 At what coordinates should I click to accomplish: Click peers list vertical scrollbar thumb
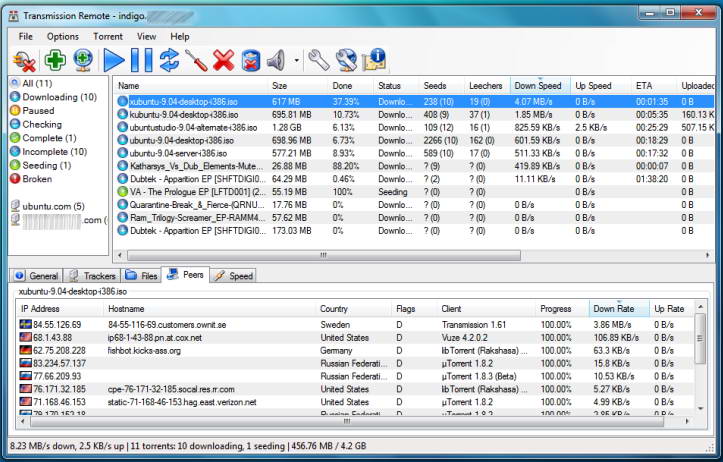(700, 338)
